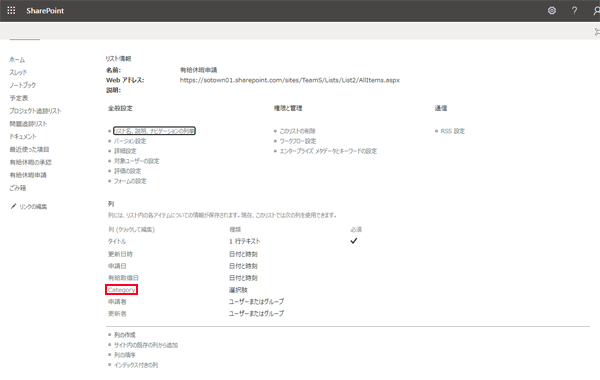Image resolution: width=600 pixels, height=380 pixels.
Task: Open ノートブック in the side navigation
Action: (x=23, y=85)
